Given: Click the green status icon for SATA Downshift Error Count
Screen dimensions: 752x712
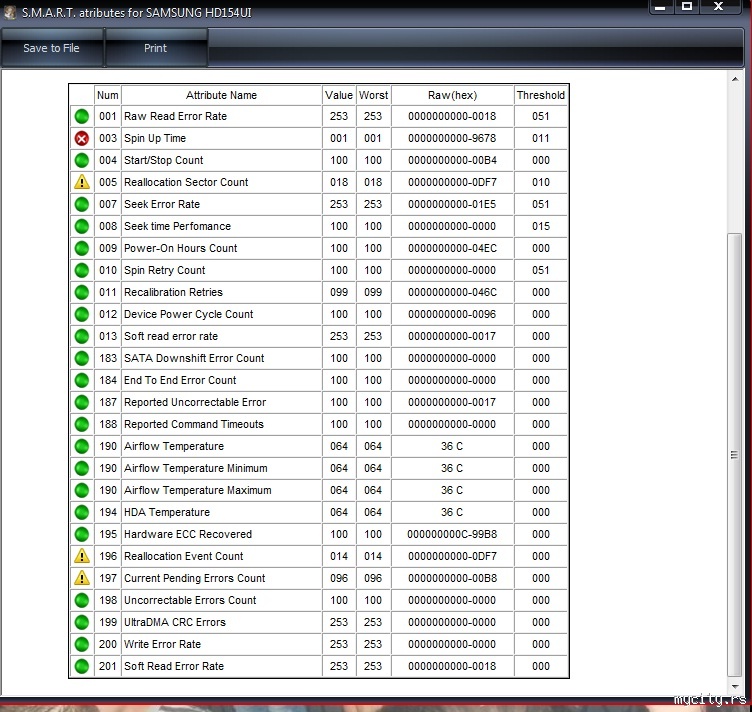Looking at the screenshot, I should [x=82, y=358].
